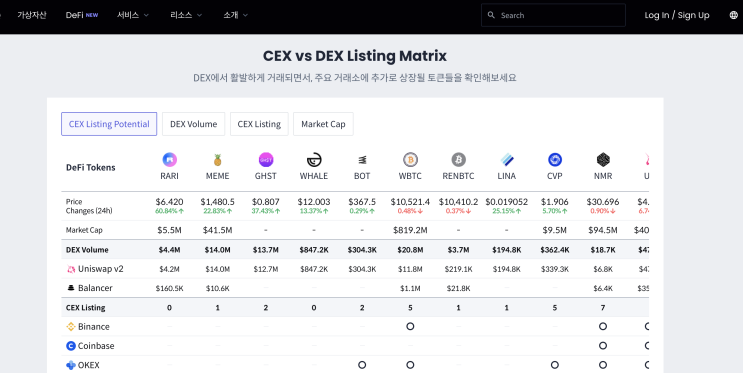Expand the 리소스 dropdown menu

[186, 15]
